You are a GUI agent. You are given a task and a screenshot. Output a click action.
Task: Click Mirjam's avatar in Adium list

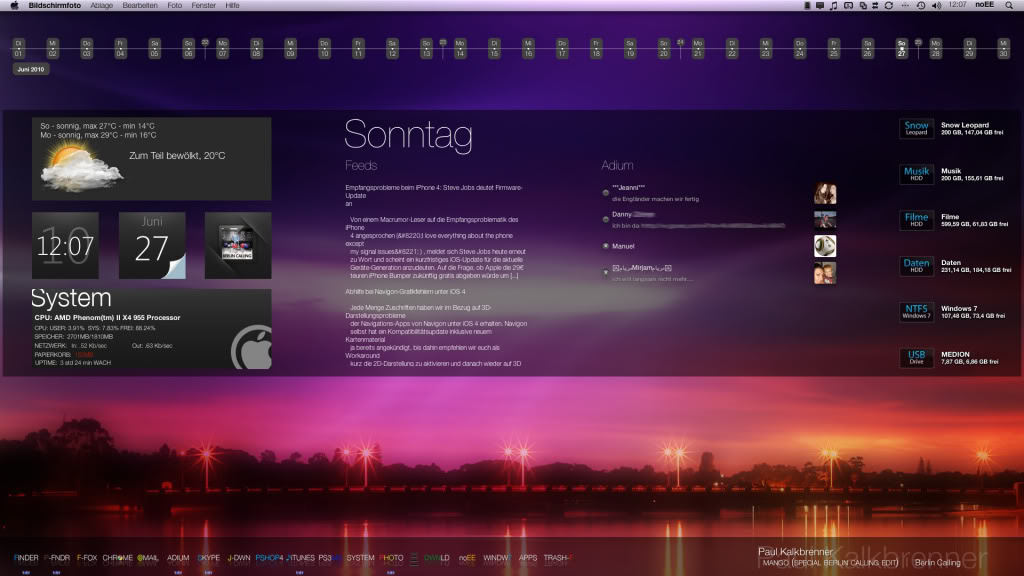pyautogui.click(x=825, y=273)
